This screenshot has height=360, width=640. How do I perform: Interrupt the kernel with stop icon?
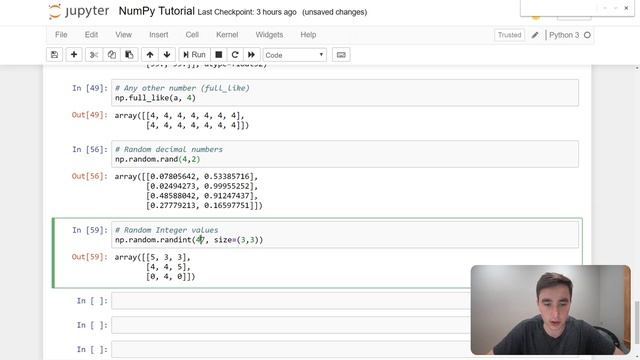click(219, 55)
